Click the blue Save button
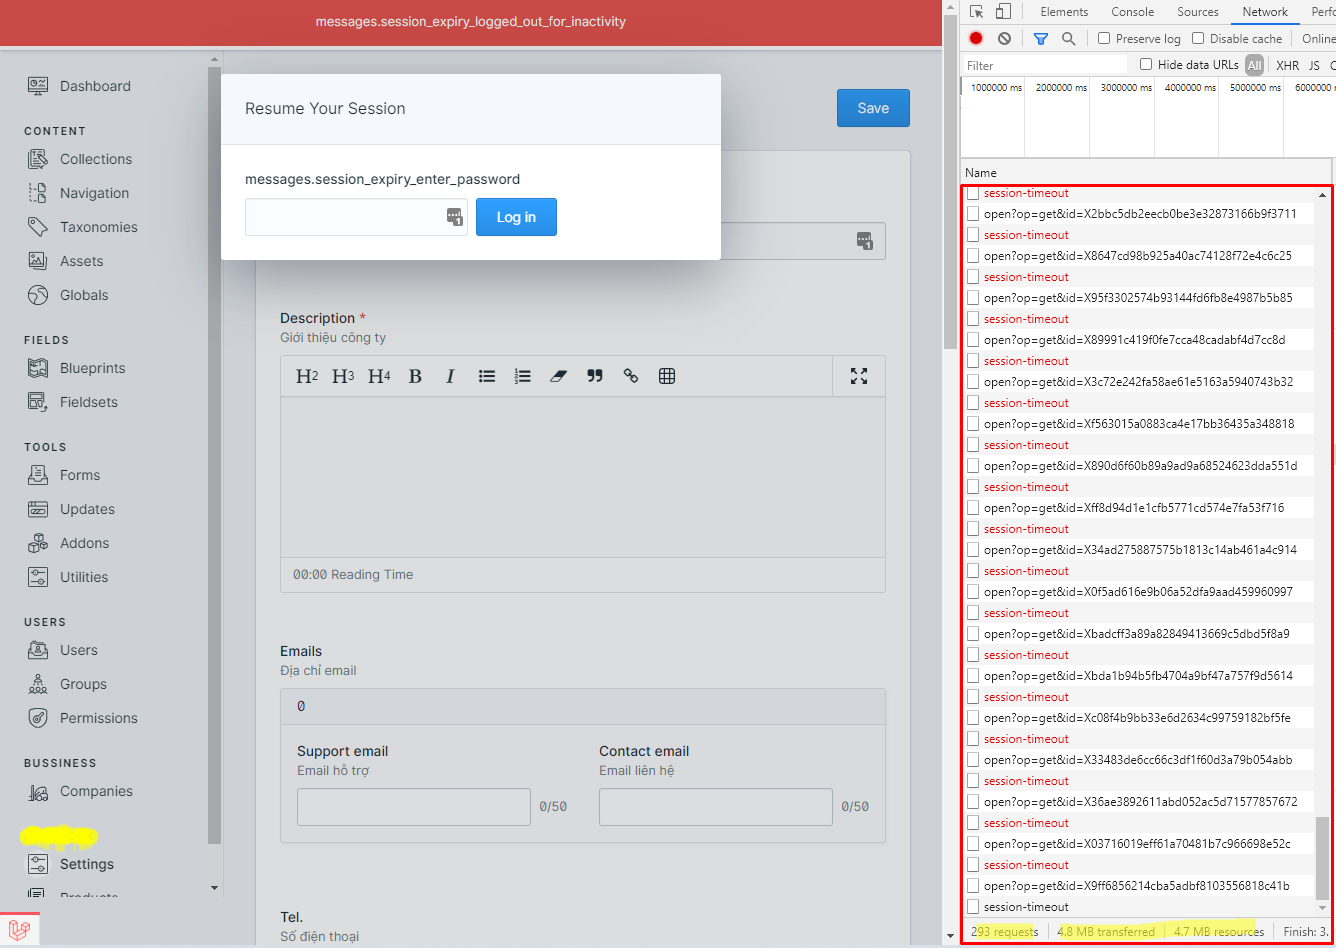 coord(873,108)
